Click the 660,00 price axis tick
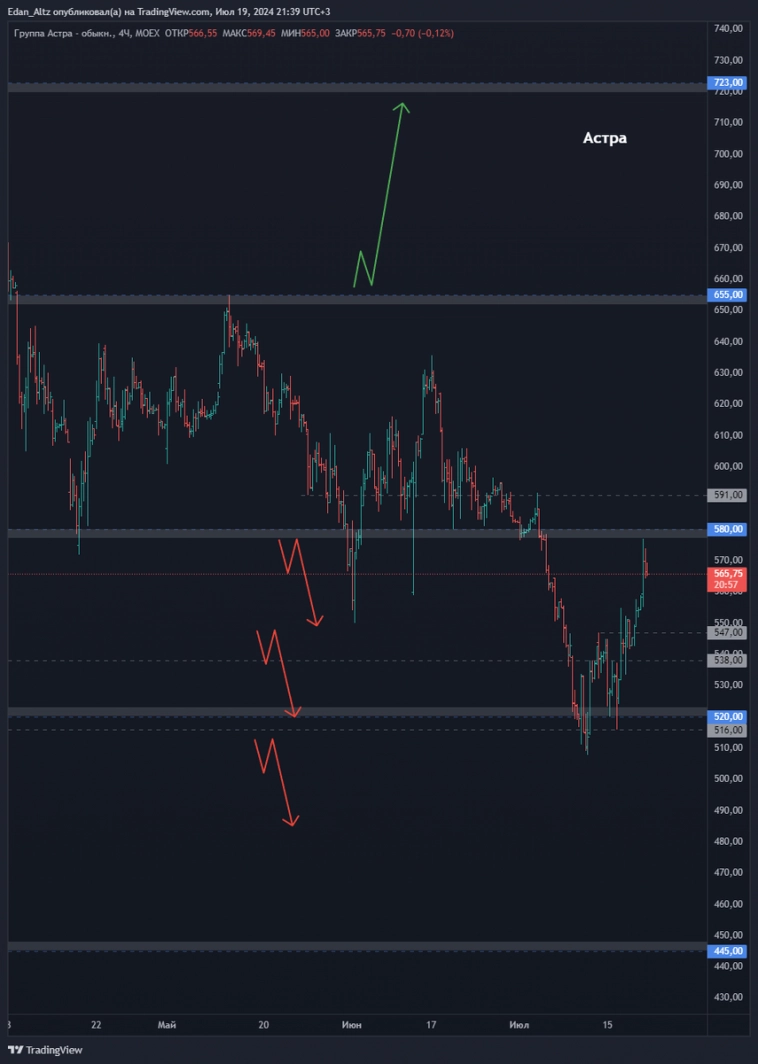This screenshot has width=758, height=1064. [728, 279]
